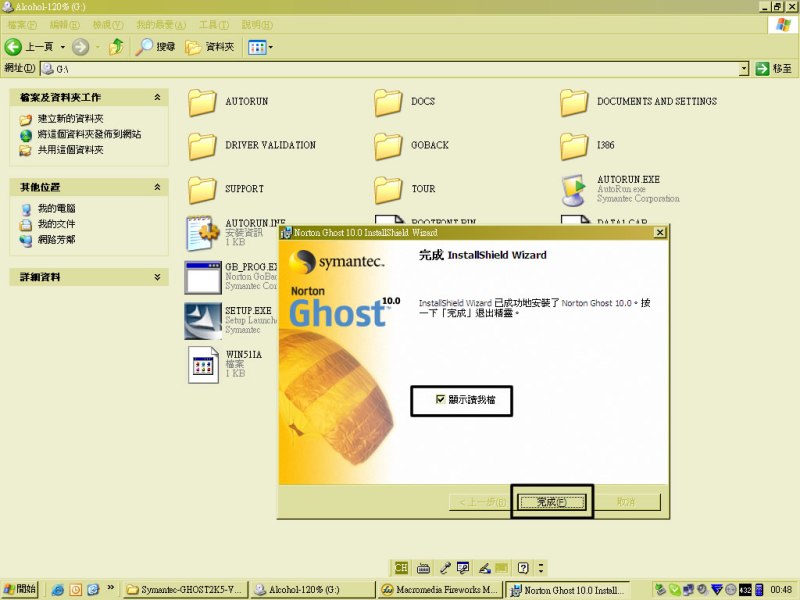Select the I386 folder icon
Viewport: 800px width, 600px height.
(x=574, y=146)
